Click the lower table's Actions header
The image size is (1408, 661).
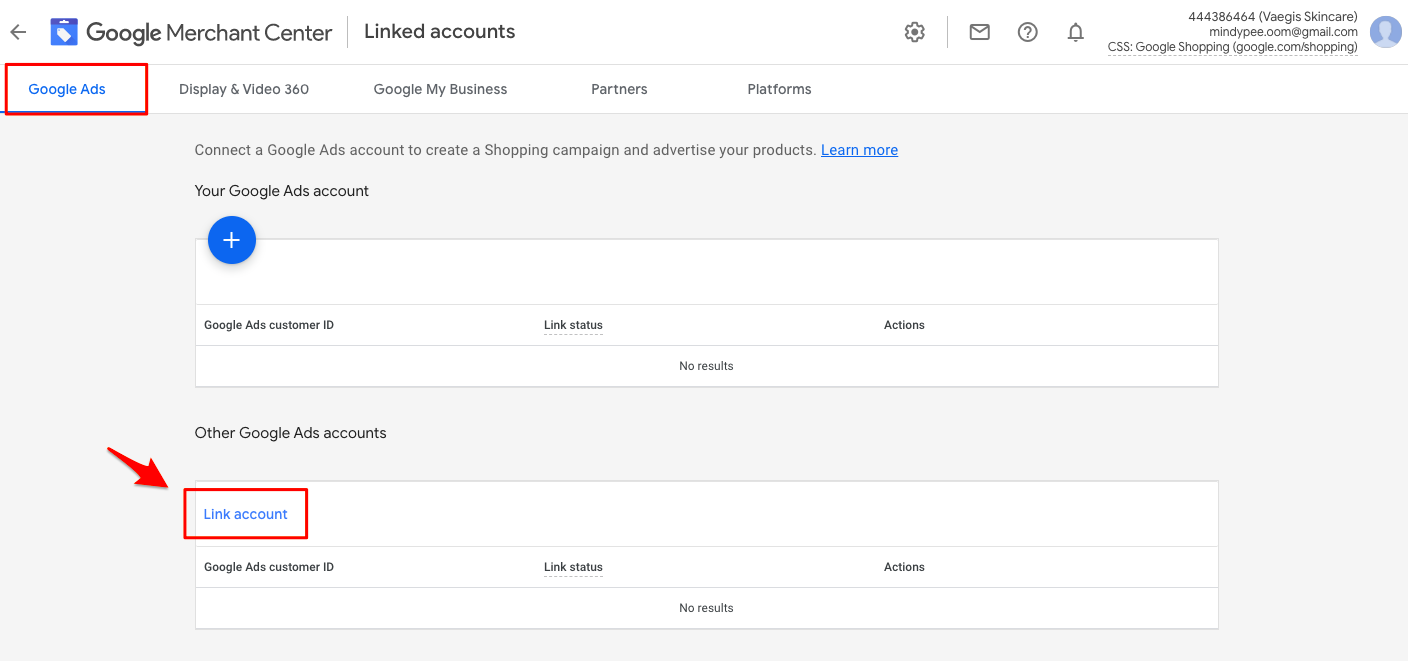pos(904,567)
